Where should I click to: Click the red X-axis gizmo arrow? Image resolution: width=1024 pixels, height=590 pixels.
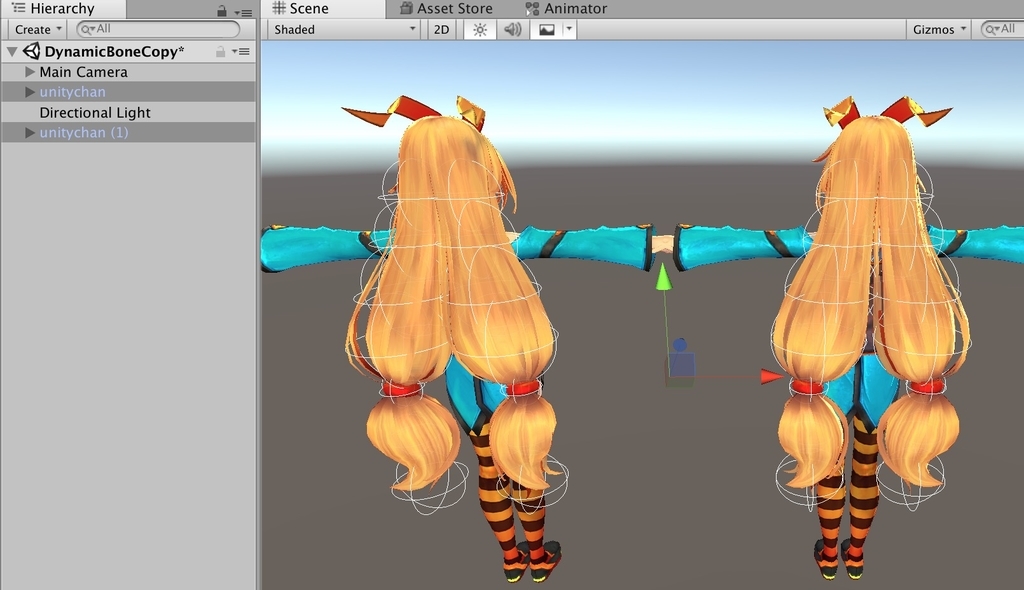point(772,376)
